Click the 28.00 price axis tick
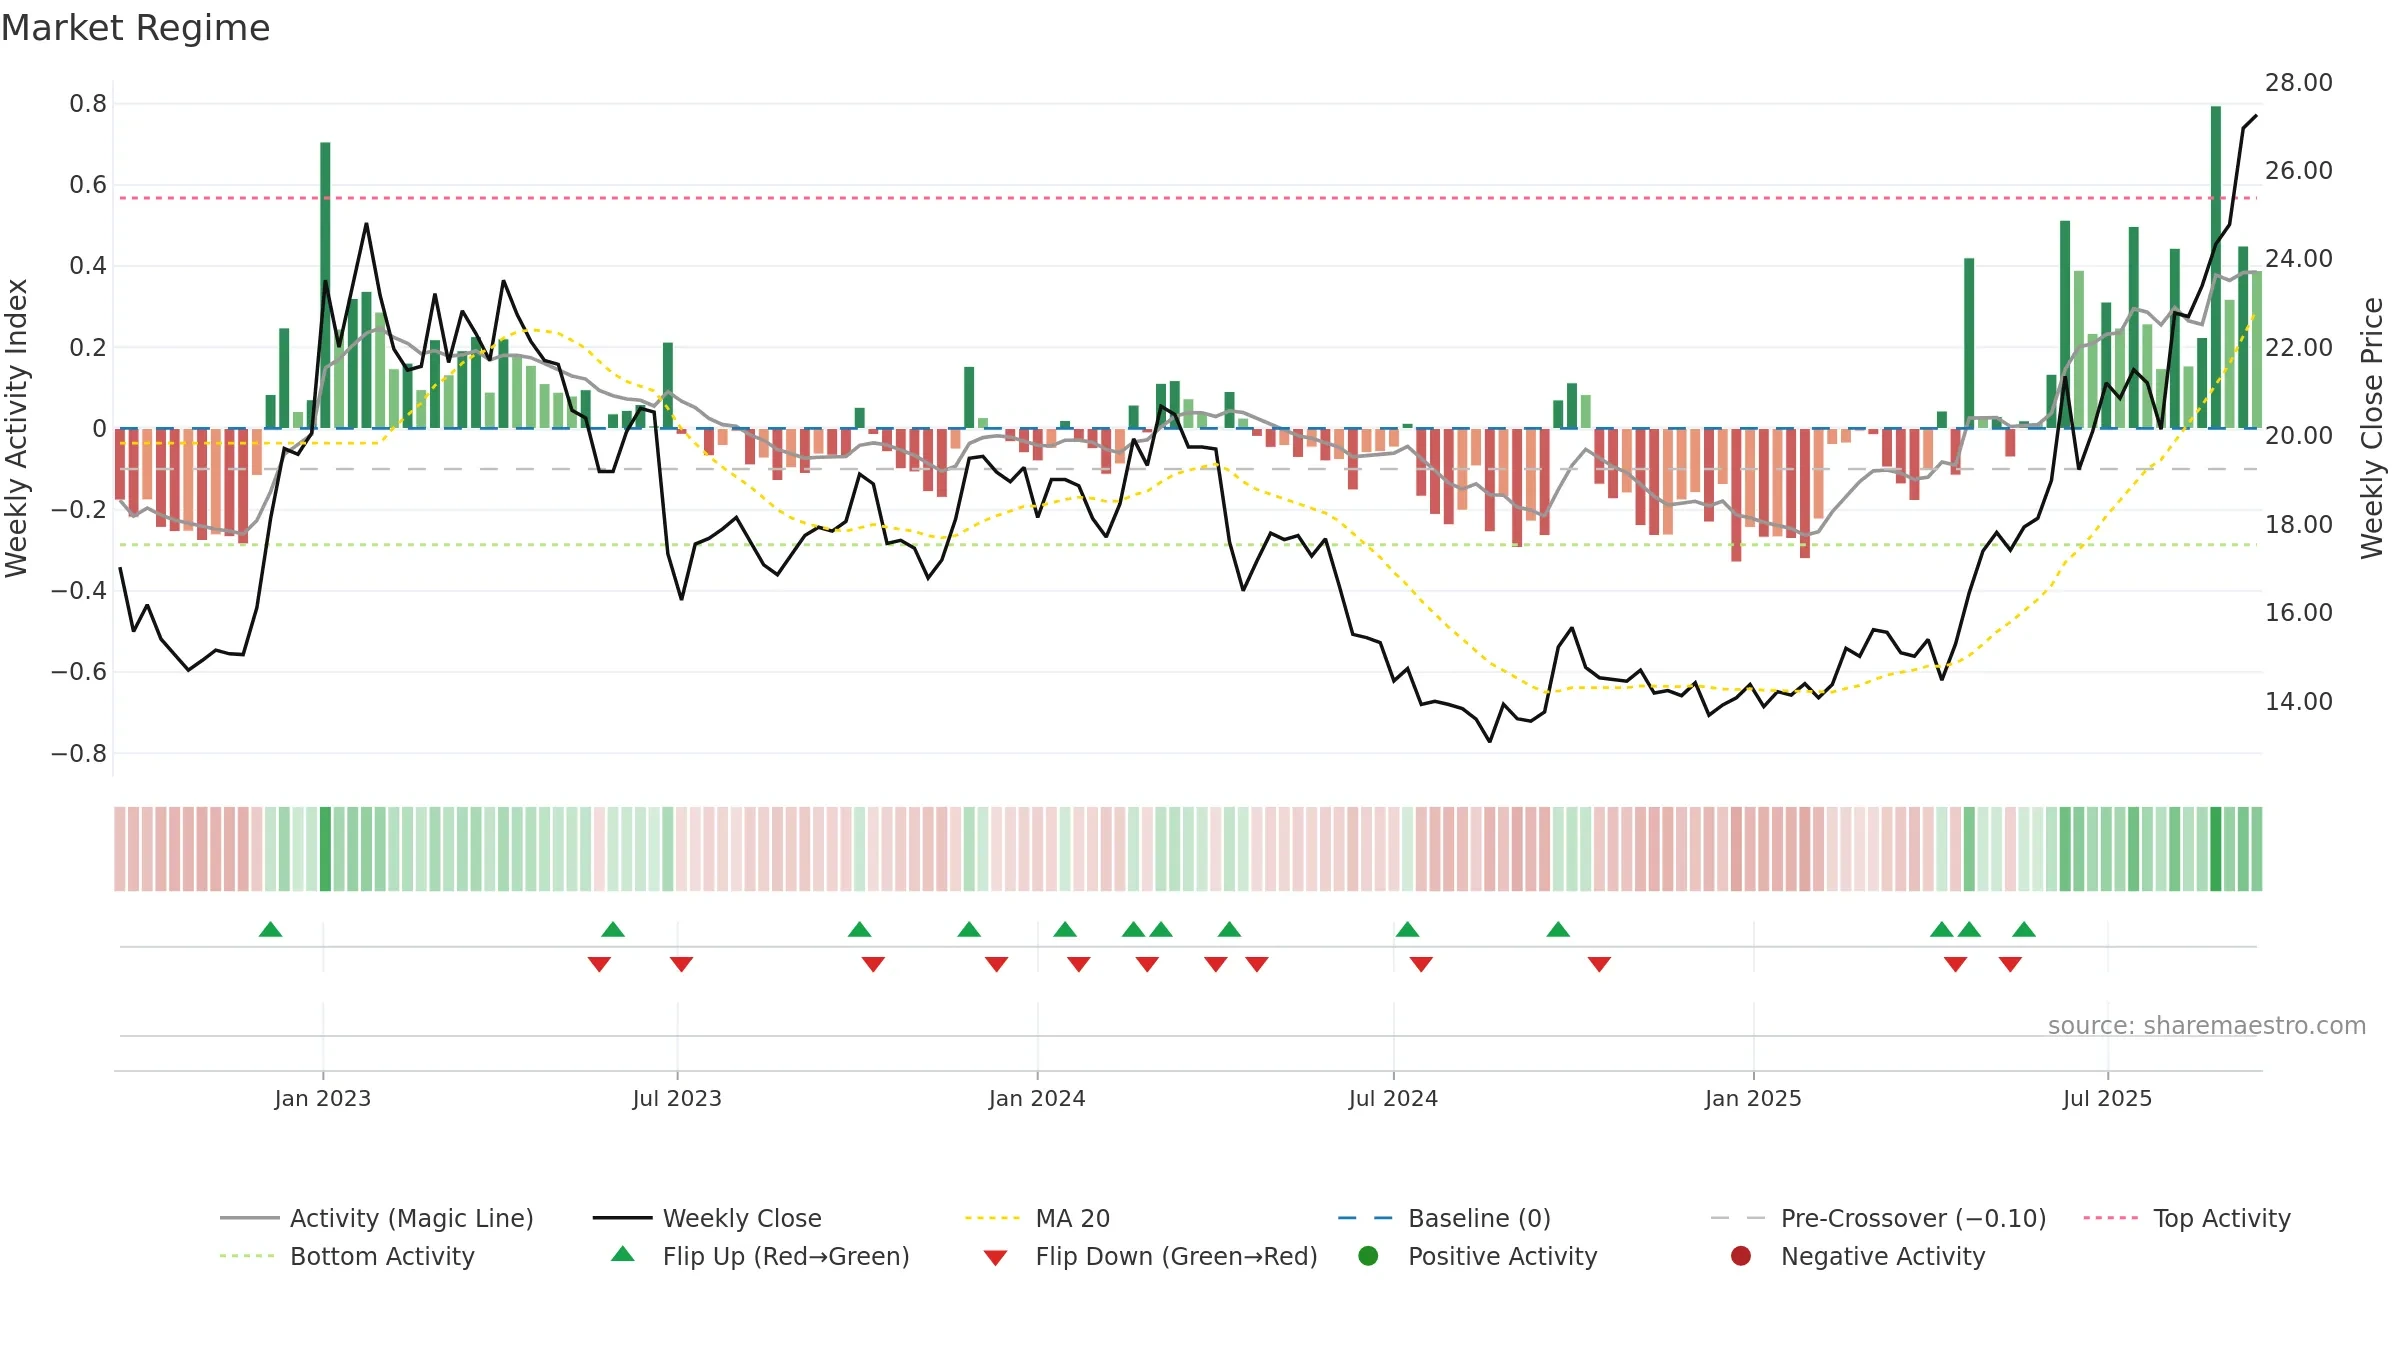 pos(2299,83)
